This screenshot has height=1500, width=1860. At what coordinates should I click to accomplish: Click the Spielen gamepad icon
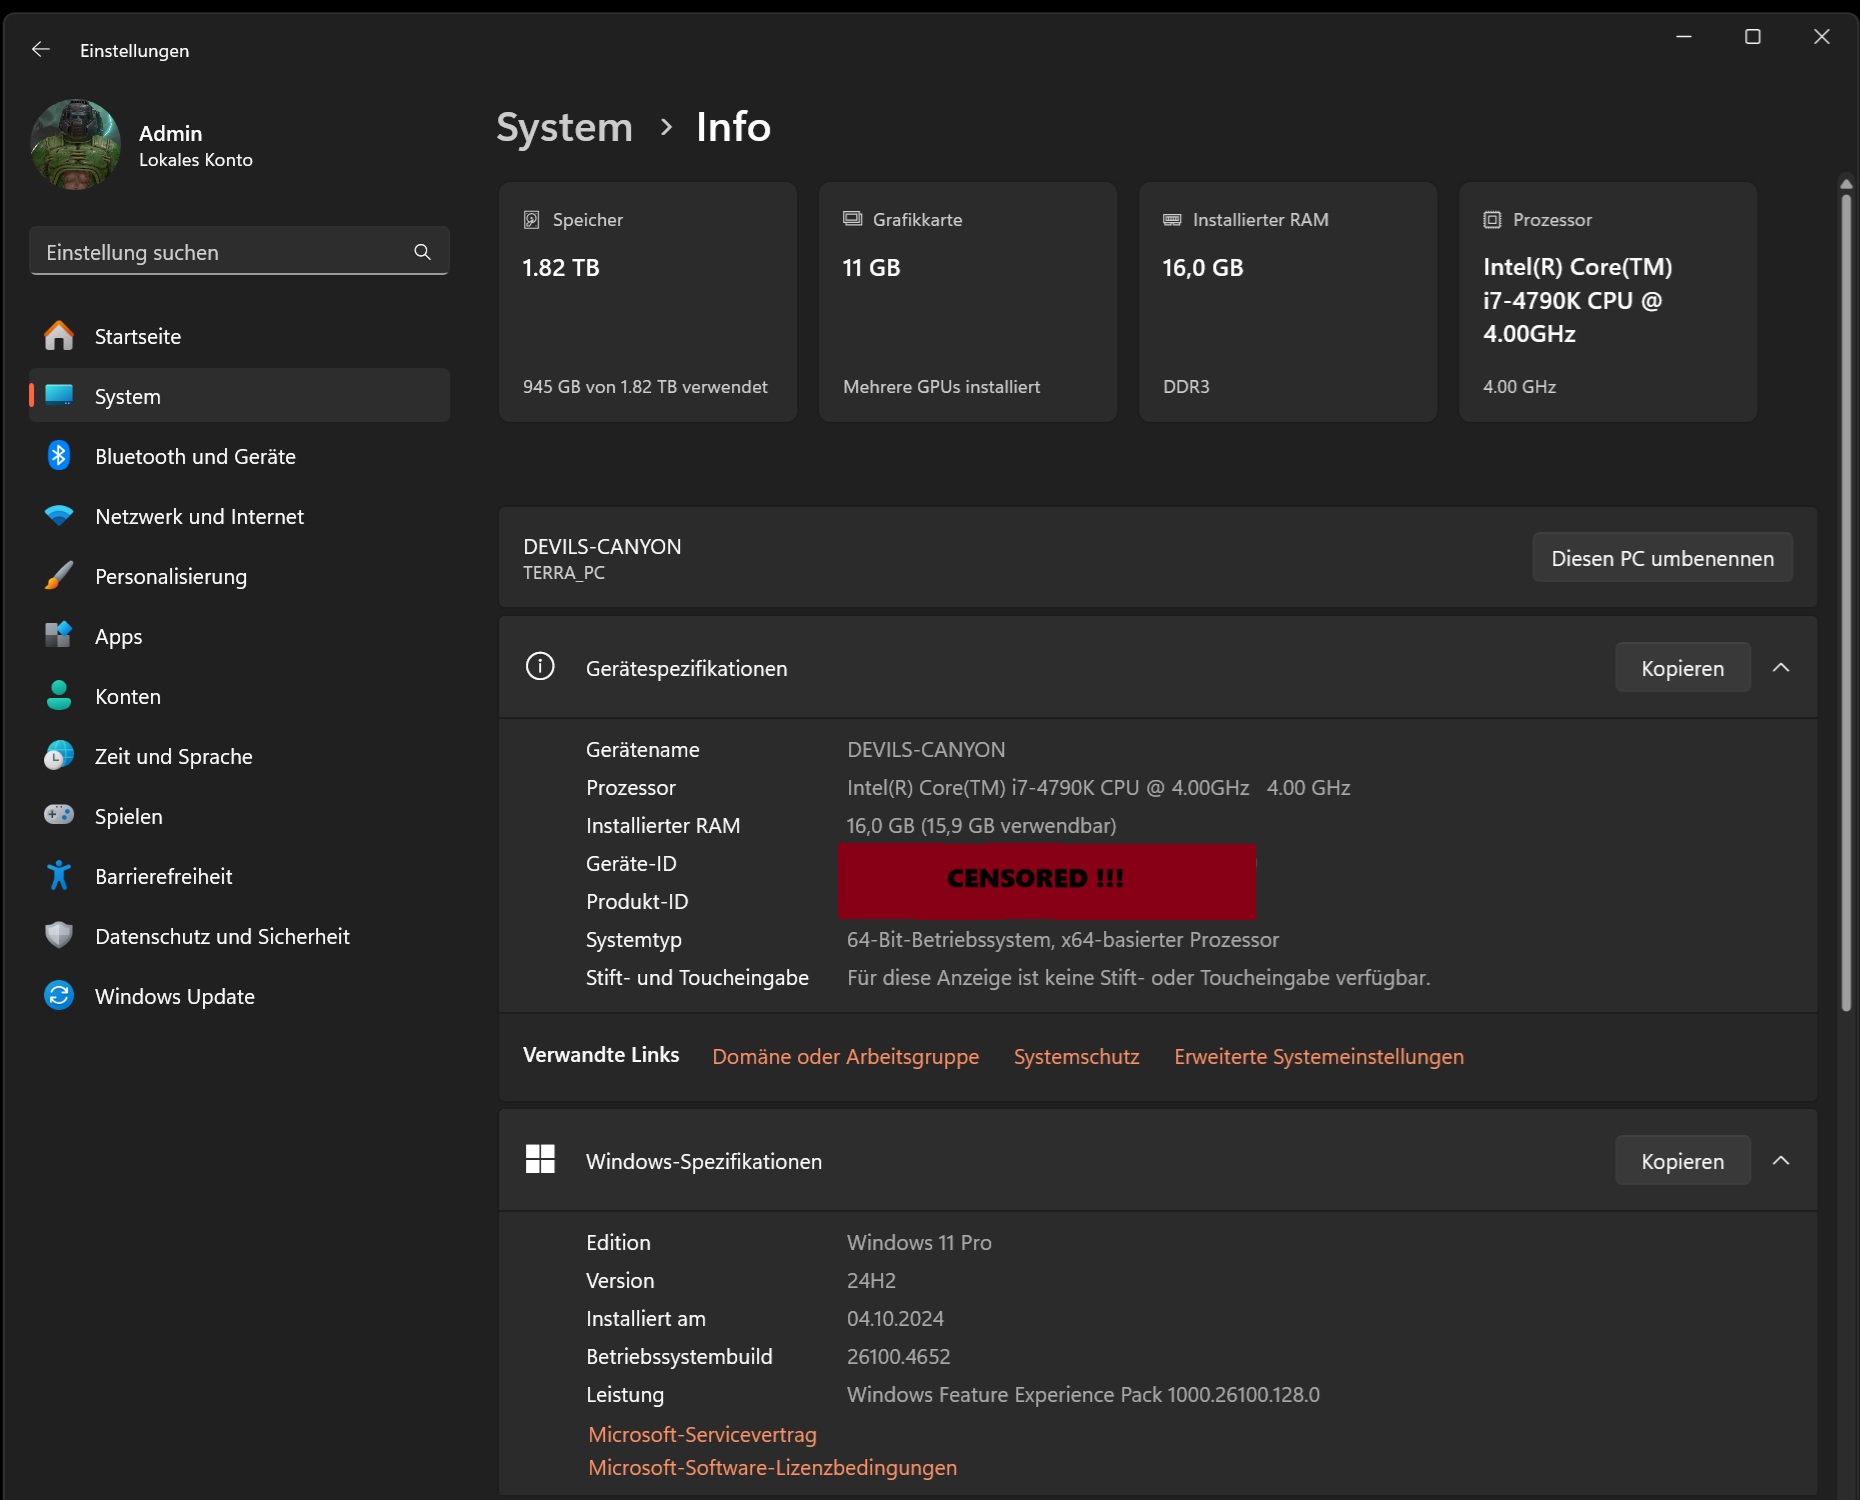tap(59, 814)
